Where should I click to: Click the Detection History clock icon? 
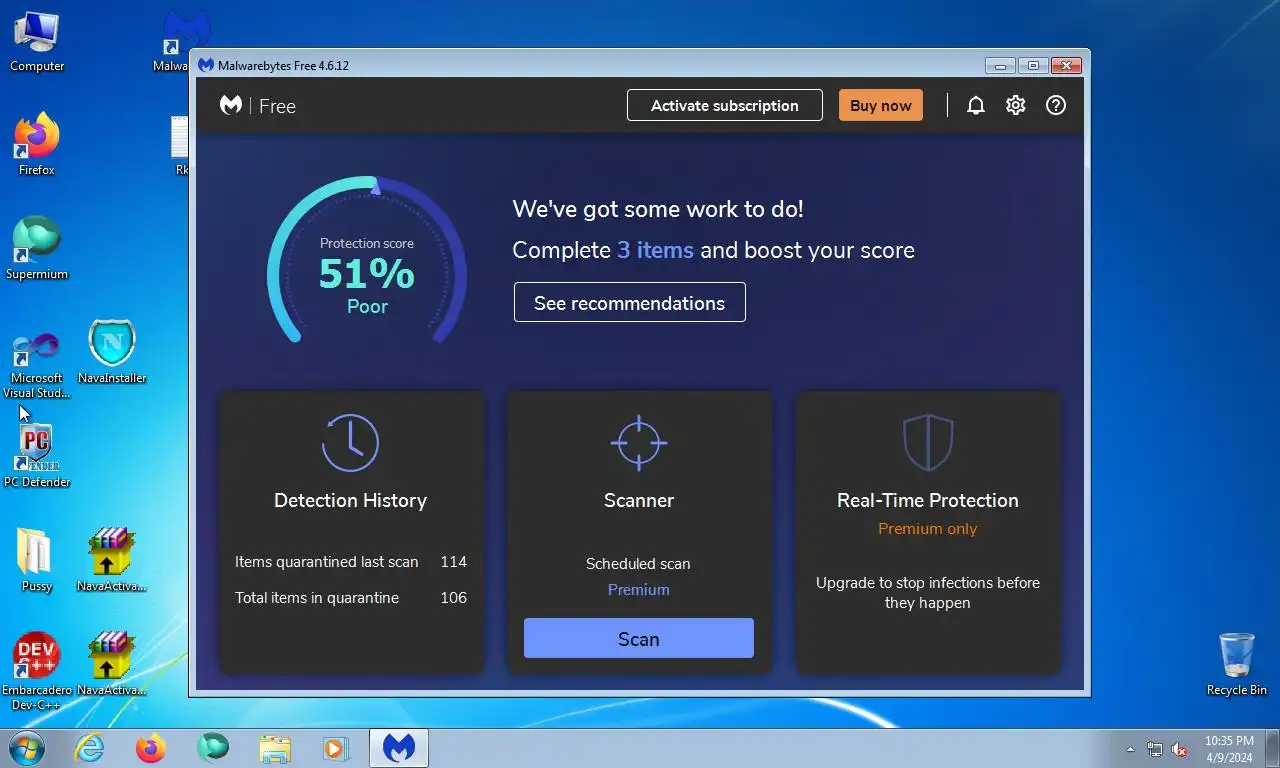coord(350,443)
